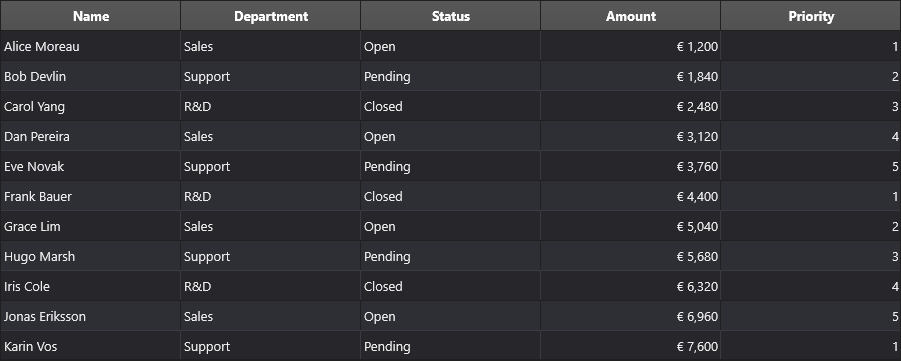Click the € 7,600 amount cell
Image resolution: width=901 pixels, height=361 pixels.
[x=630, y=345]
